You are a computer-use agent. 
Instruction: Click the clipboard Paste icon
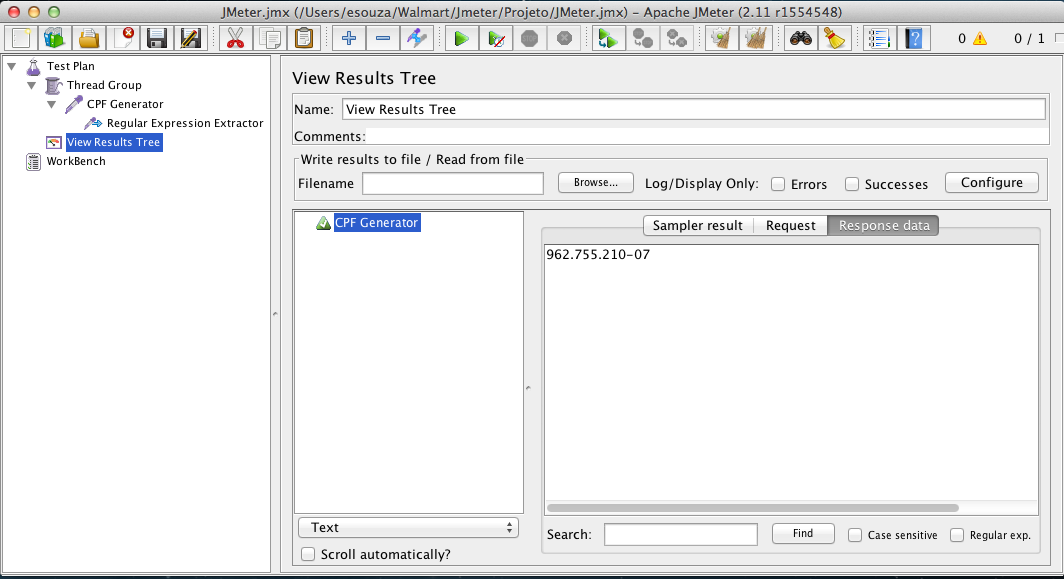pos(304,38)
